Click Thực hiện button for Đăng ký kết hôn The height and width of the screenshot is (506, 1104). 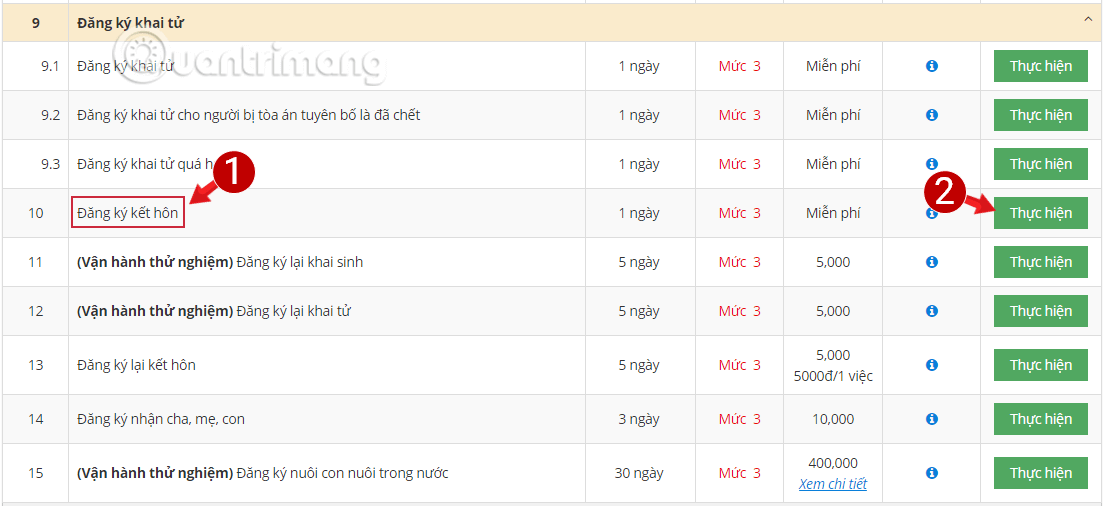(x=1040, y=213)
